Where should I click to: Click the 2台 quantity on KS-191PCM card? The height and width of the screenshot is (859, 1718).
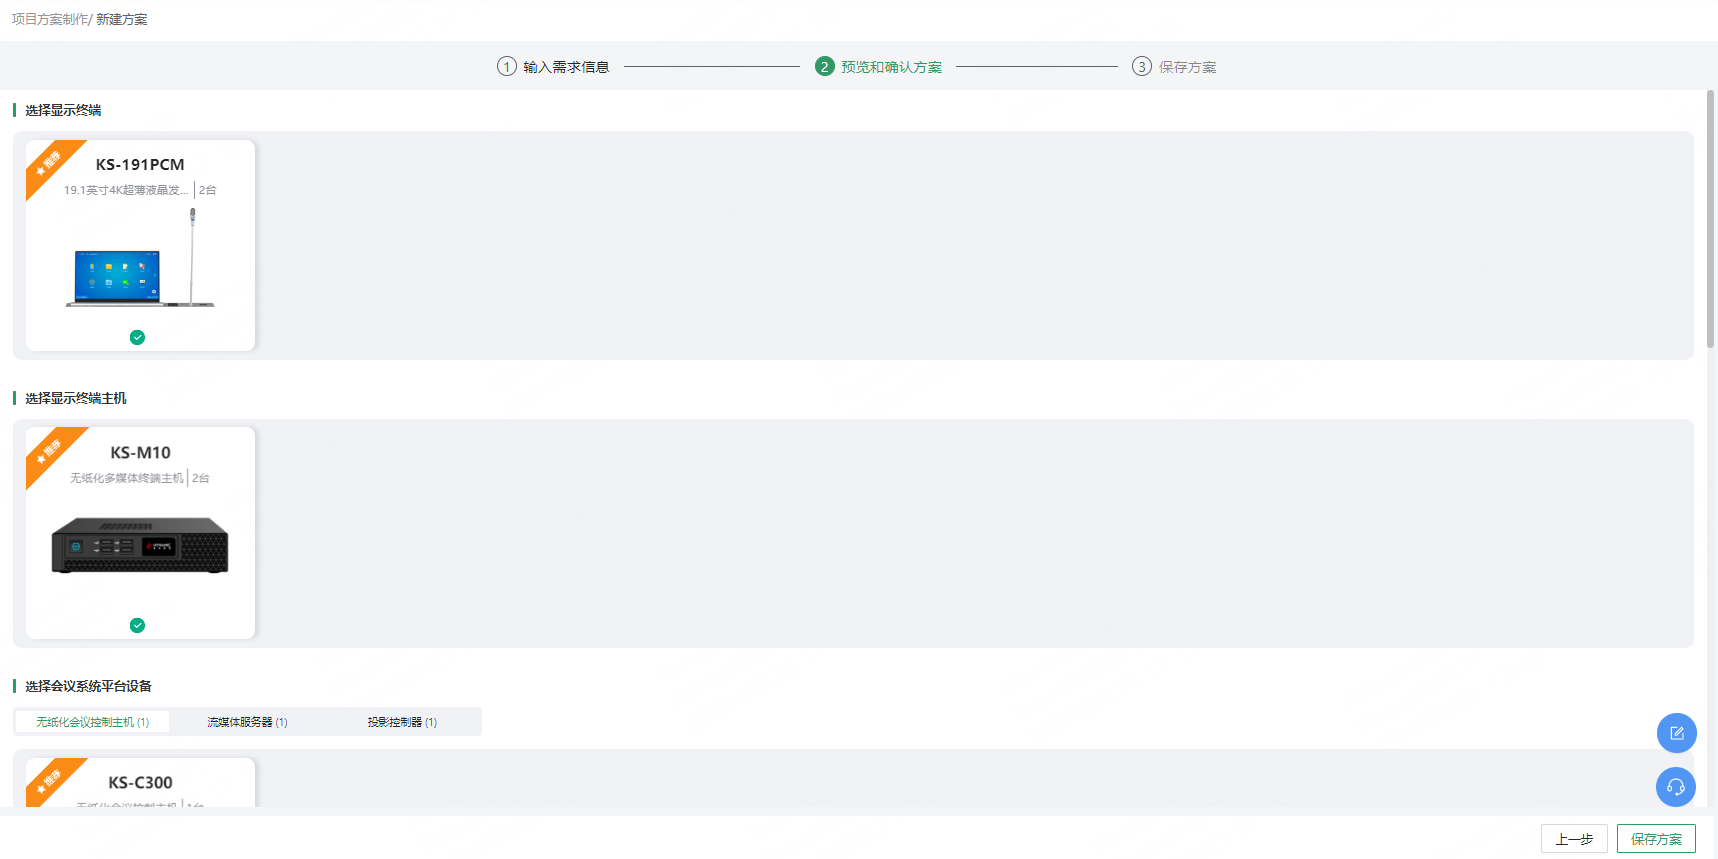tap(207, 190)
